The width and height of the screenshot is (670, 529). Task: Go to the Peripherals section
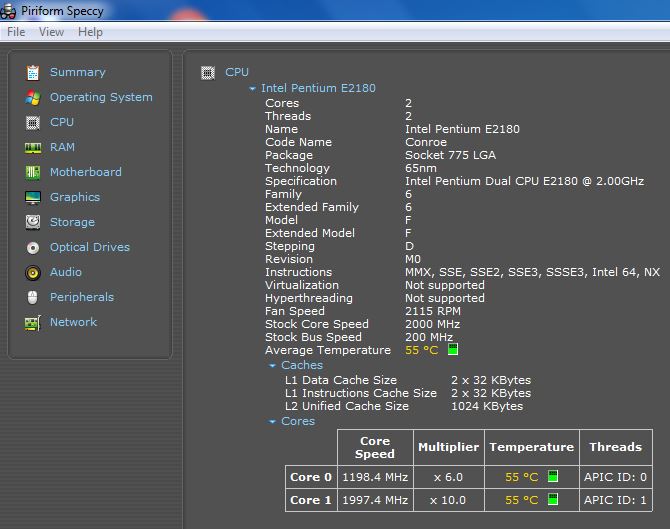(82, 297)
